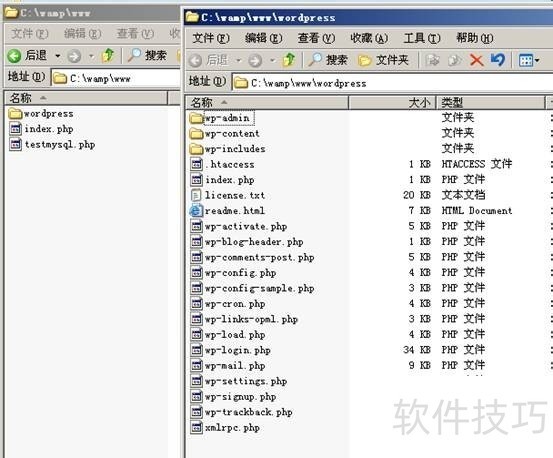
Task: Open File (文件) menu in www window
Action: pyautogui.click(x=30, y=34)
